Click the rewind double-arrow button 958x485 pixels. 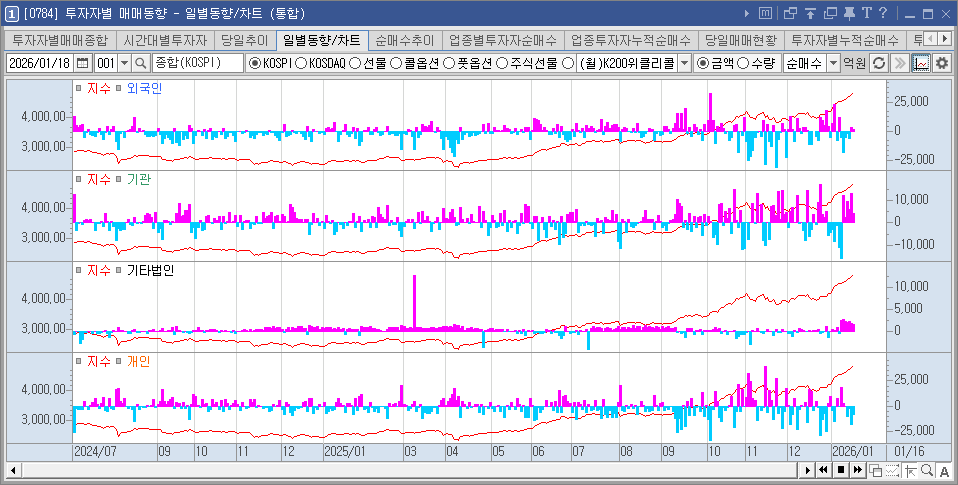(824, 470)
